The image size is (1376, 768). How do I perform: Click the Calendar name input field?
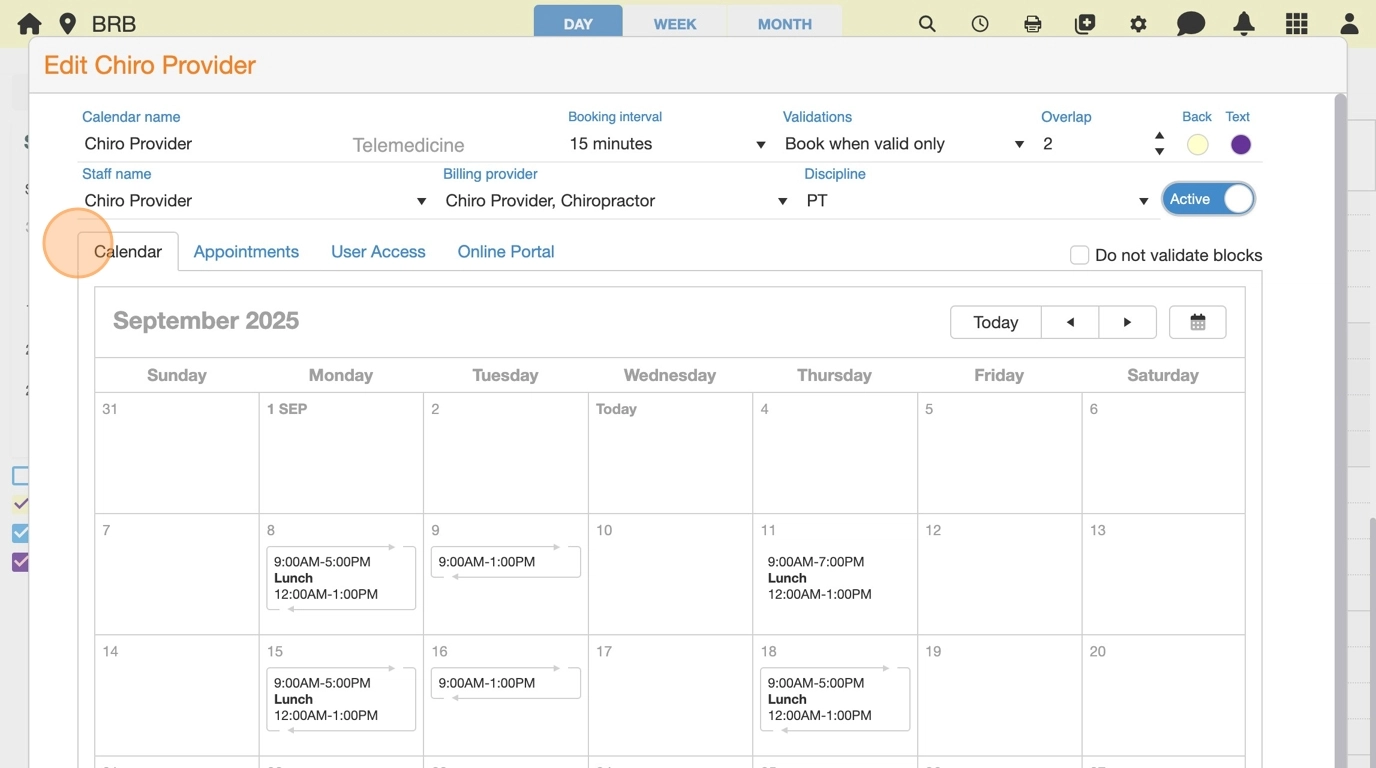(x=210, y=144)
